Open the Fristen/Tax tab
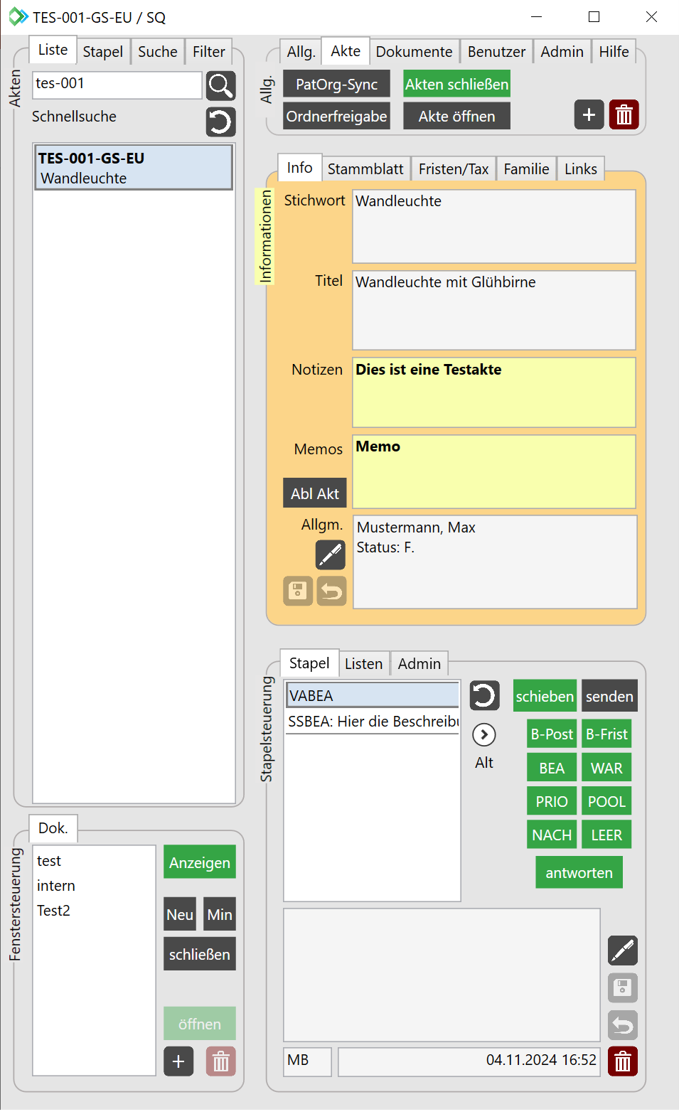The image size is (679, 1110). tap(454, 169)
